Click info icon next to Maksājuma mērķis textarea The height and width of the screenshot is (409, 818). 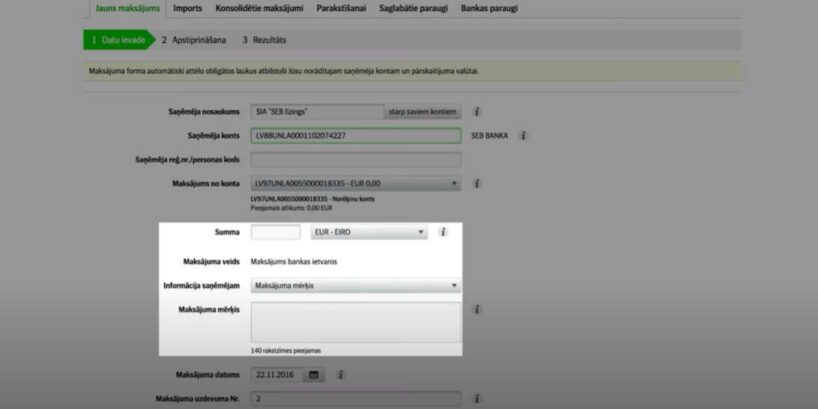[x=476, y=309]
